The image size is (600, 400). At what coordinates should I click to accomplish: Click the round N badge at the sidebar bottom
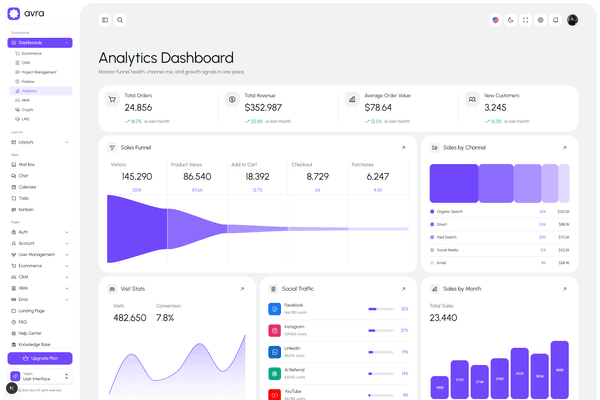(12, 388)
